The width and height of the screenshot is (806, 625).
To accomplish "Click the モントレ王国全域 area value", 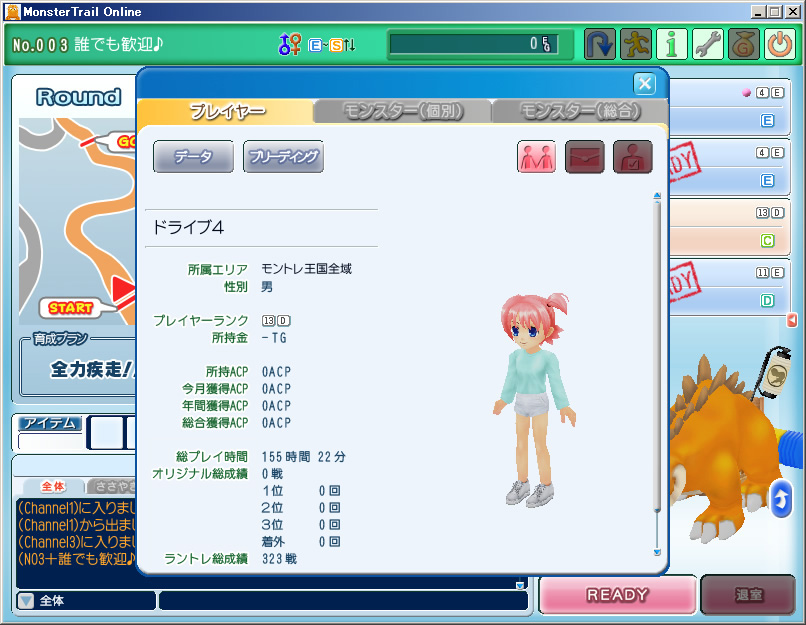I will point(306,268).
